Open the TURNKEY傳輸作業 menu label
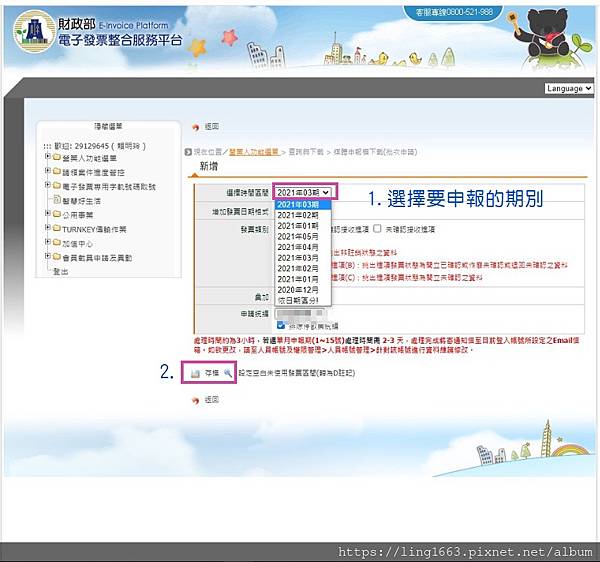This screenshot has width=600, height=562. tap(94, 230)
